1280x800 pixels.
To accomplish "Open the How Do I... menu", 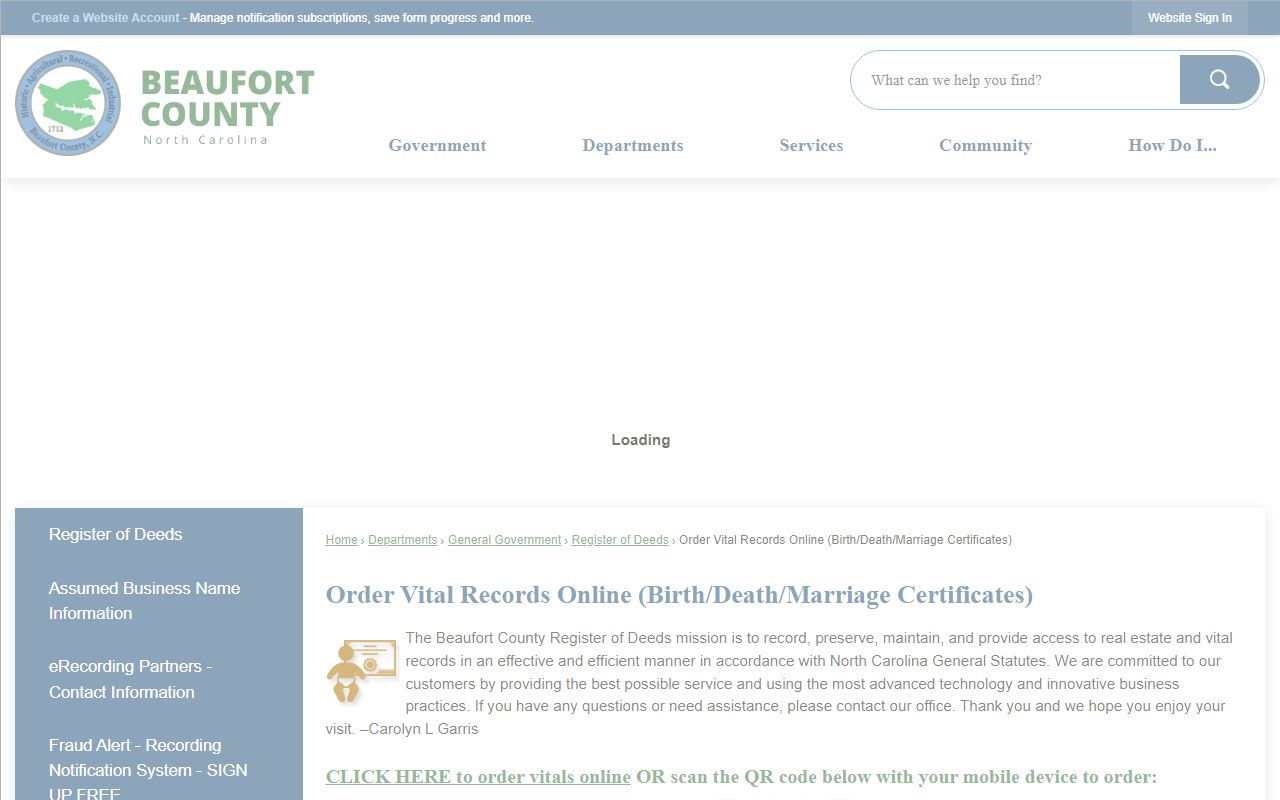I will tap(1172, 145).
